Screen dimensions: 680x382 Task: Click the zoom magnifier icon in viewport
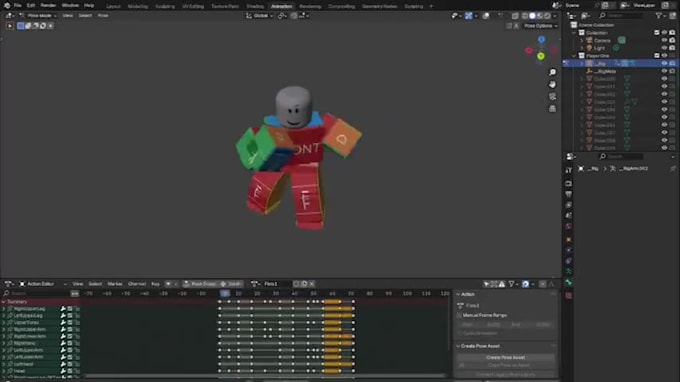[552, 72]
